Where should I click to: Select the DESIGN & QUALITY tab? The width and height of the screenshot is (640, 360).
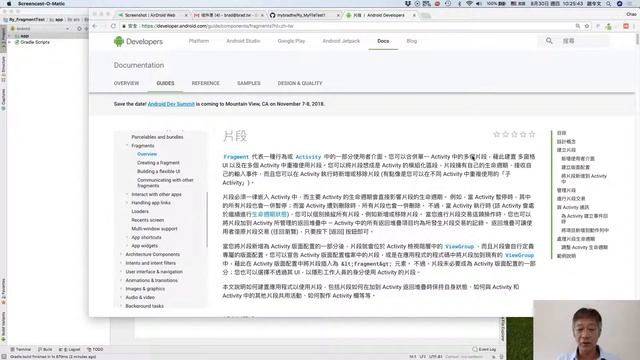tap(300, 83)
